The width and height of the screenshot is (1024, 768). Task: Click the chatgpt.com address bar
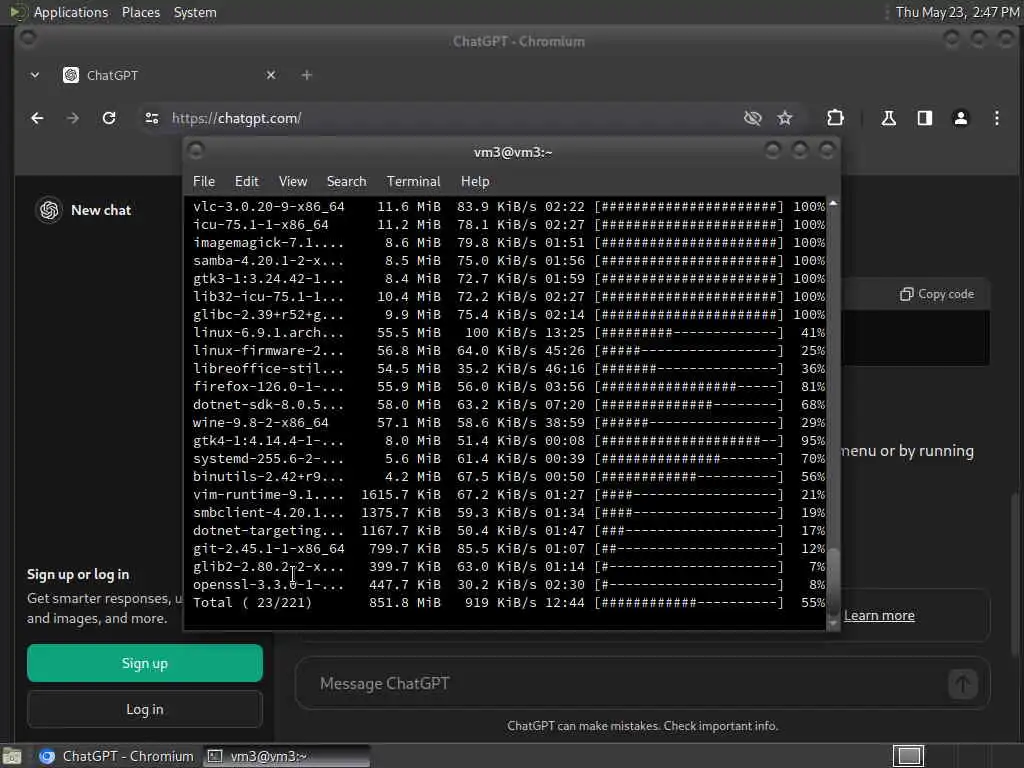click(x=451, y=118)
